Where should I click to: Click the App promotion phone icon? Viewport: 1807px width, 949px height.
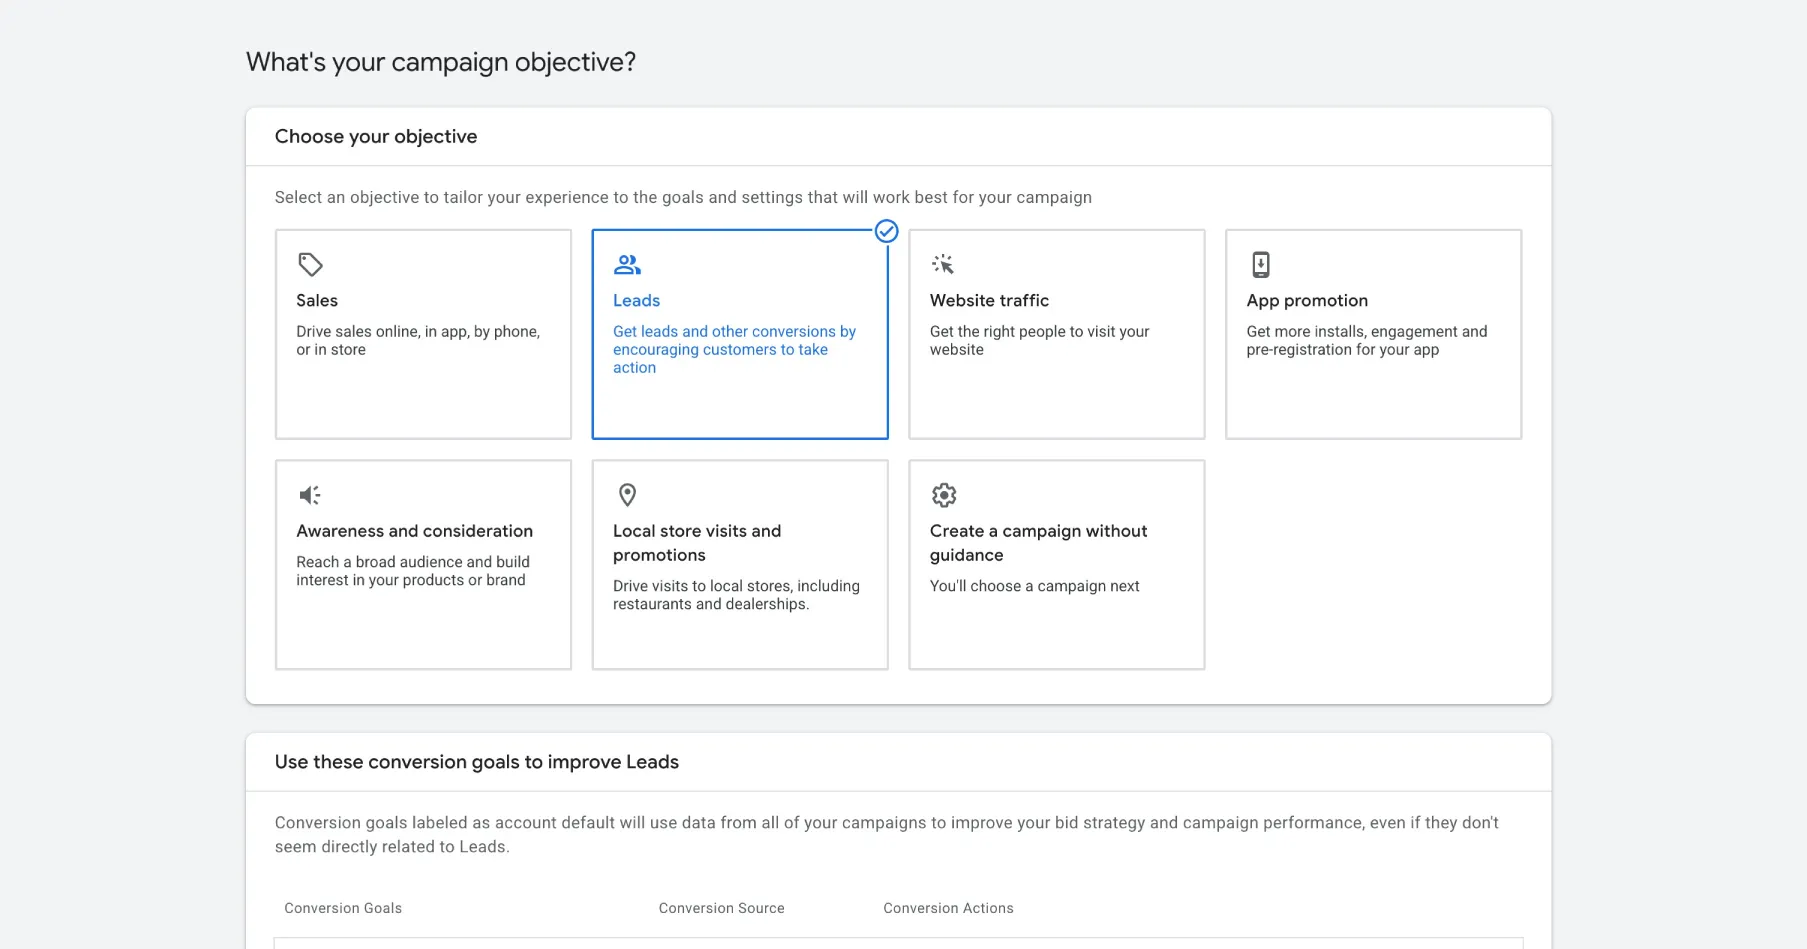[1260, 265]
